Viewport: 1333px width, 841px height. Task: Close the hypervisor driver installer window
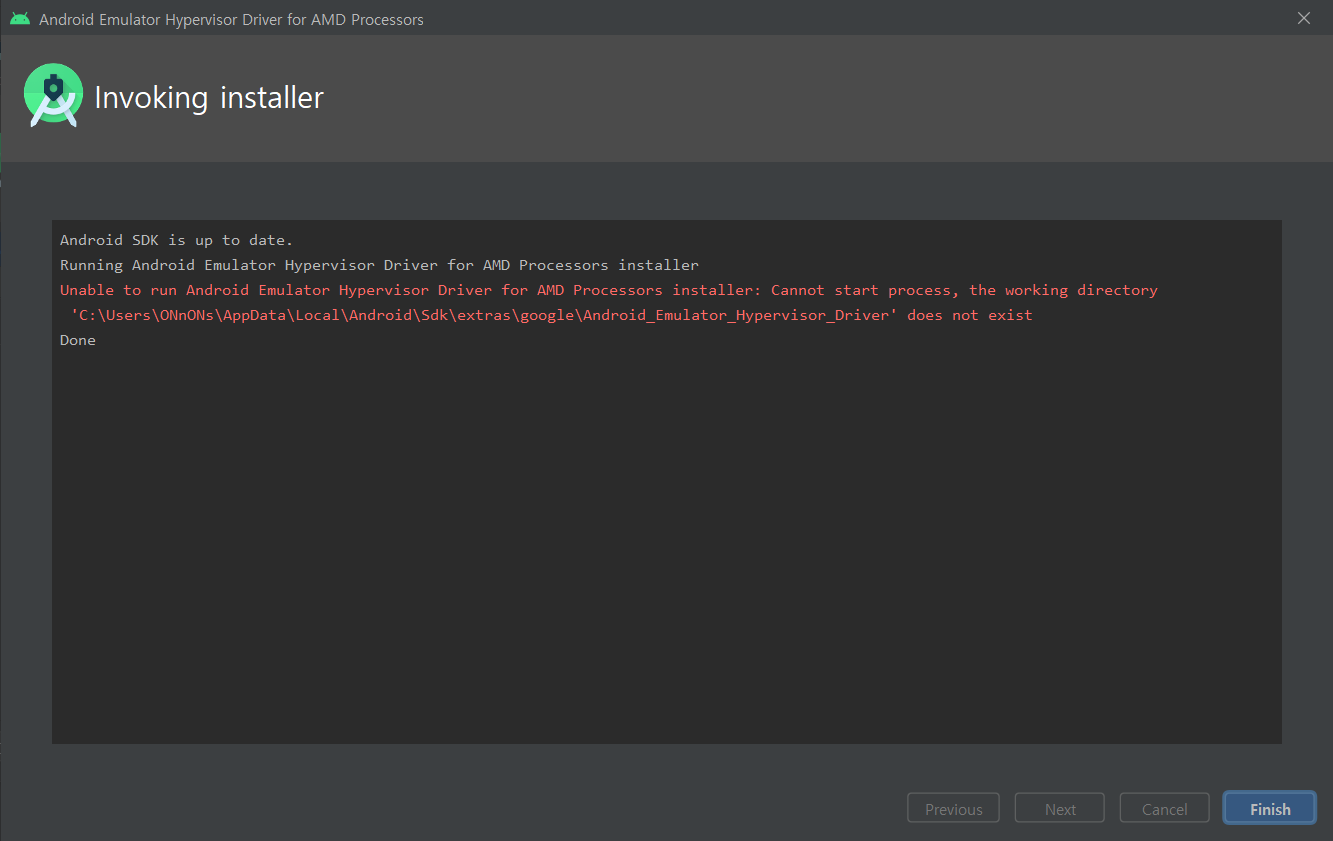pos(1303,18)
